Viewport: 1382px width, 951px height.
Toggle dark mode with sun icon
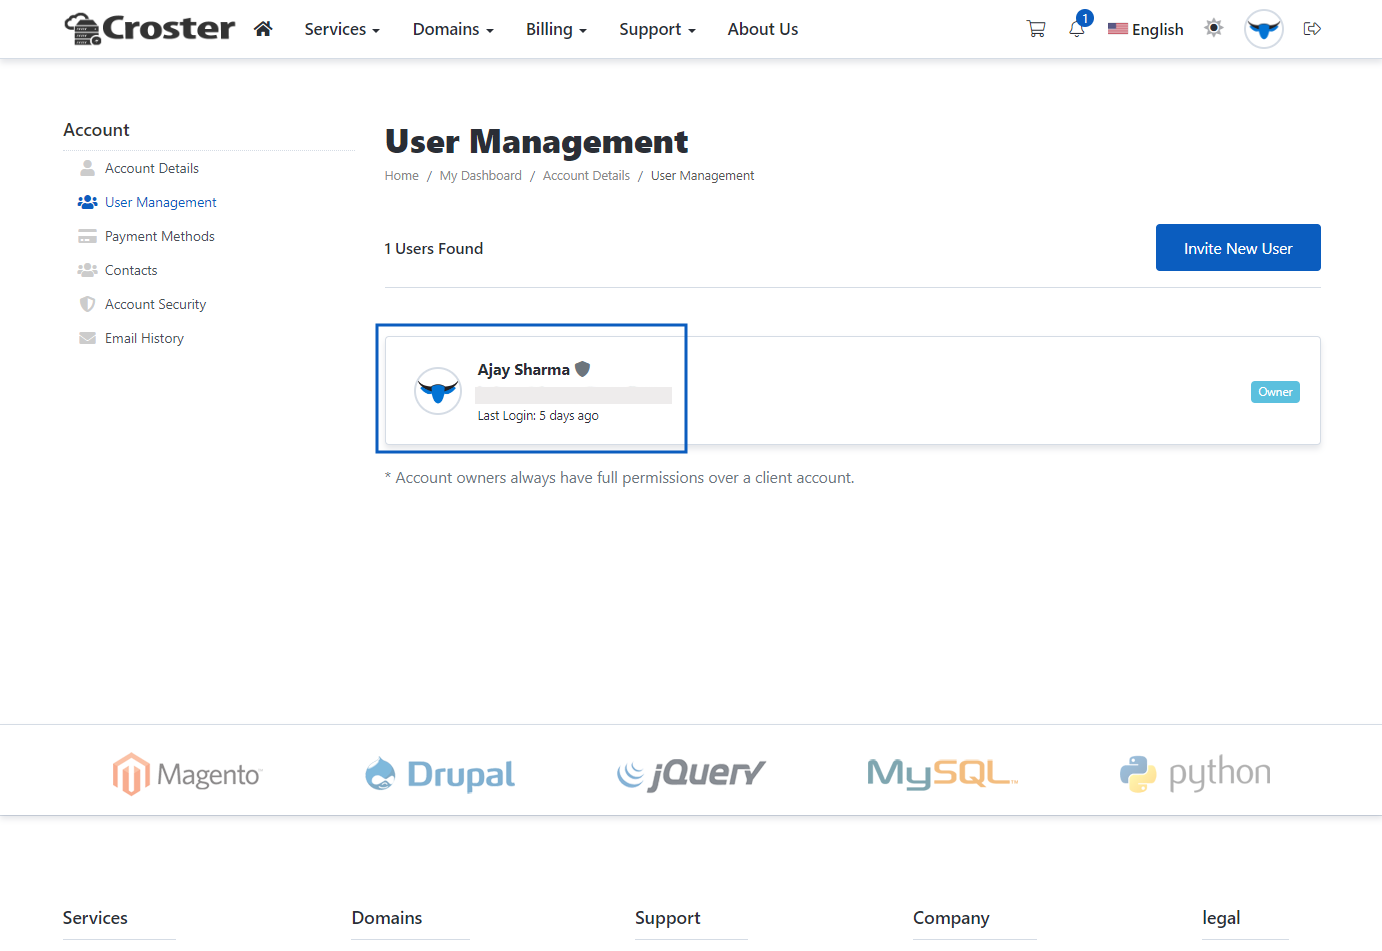click(1214, 28)
